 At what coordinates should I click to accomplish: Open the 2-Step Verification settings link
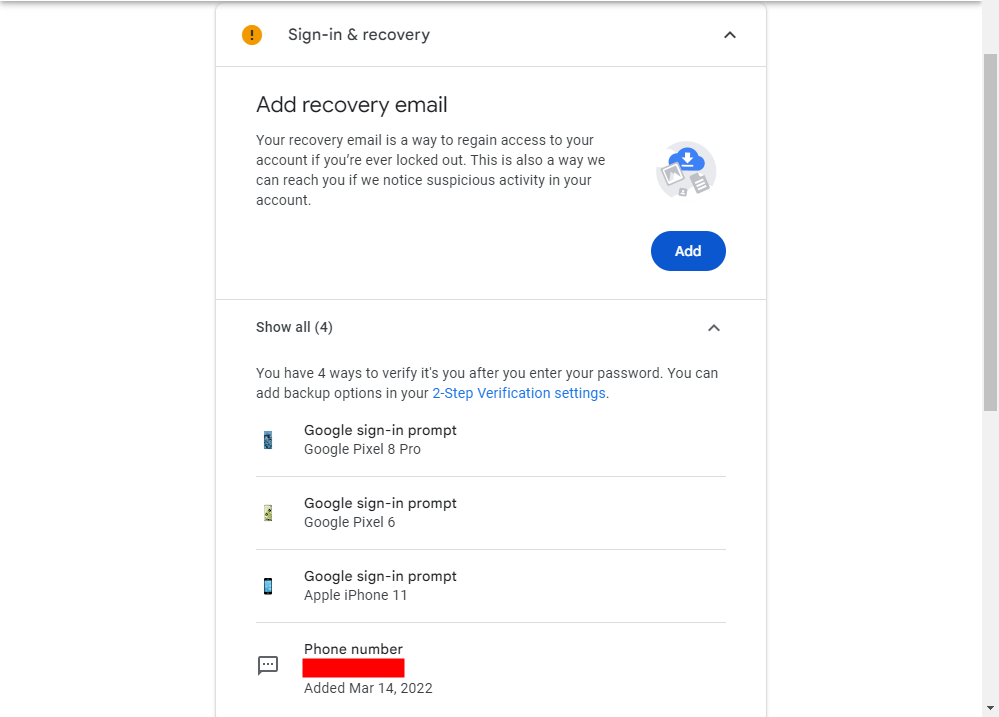(x=519, y=393)
